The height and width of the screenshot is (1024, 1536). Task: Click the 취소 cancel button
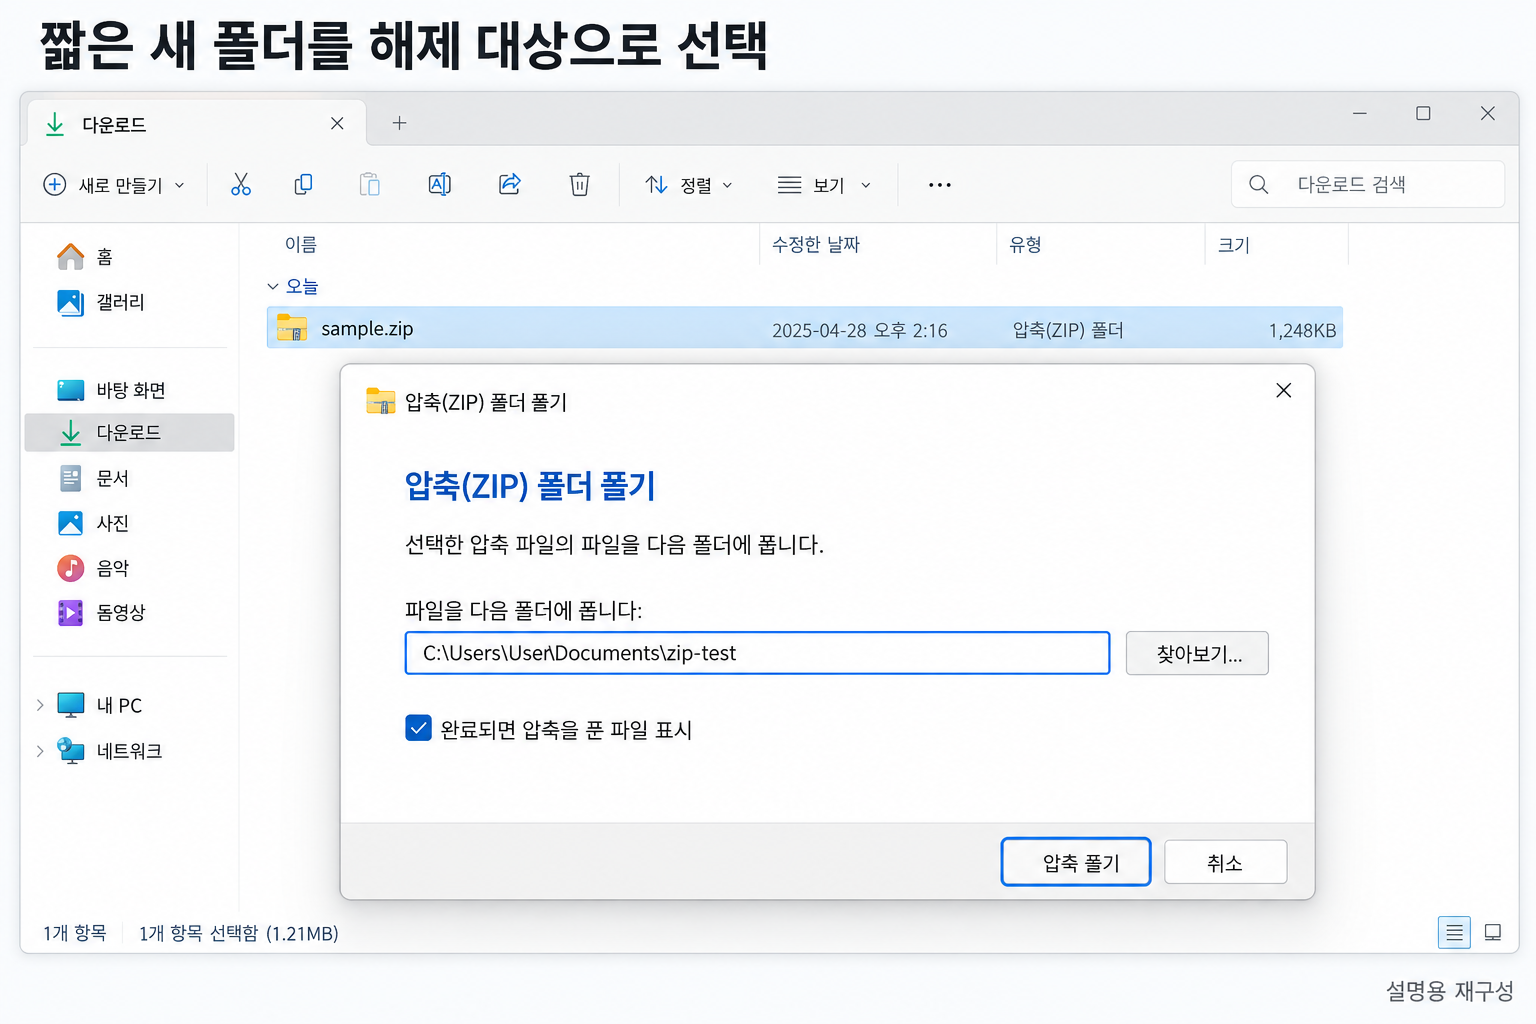pos(1226,862)
